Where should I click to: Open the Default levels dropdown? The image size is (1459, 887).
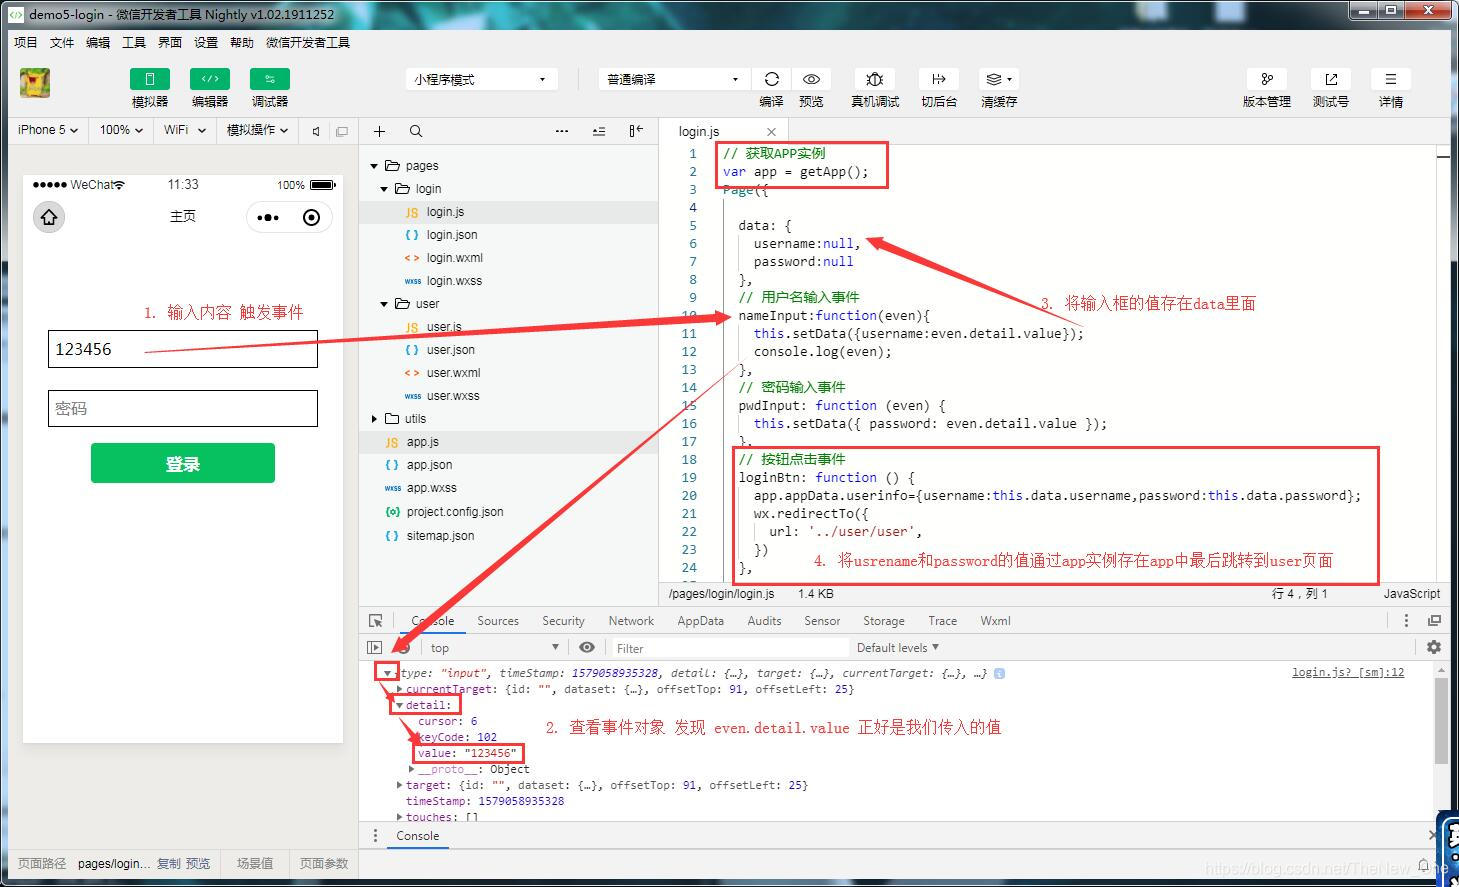pyautogui.click(x=897, y=648)
